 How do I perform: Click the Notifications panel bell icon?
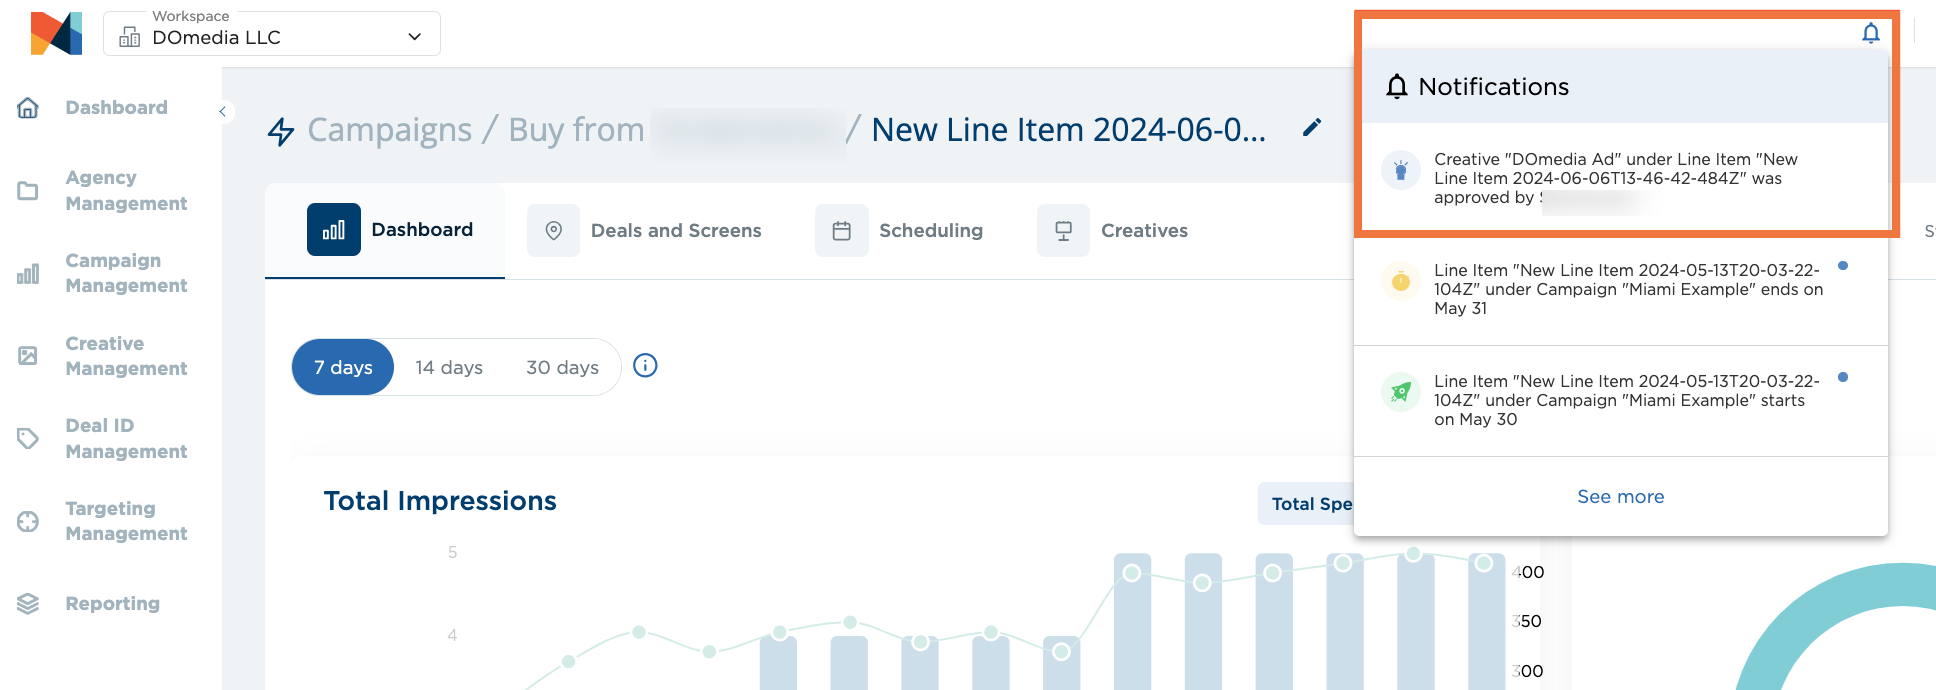pos(1397,87)
